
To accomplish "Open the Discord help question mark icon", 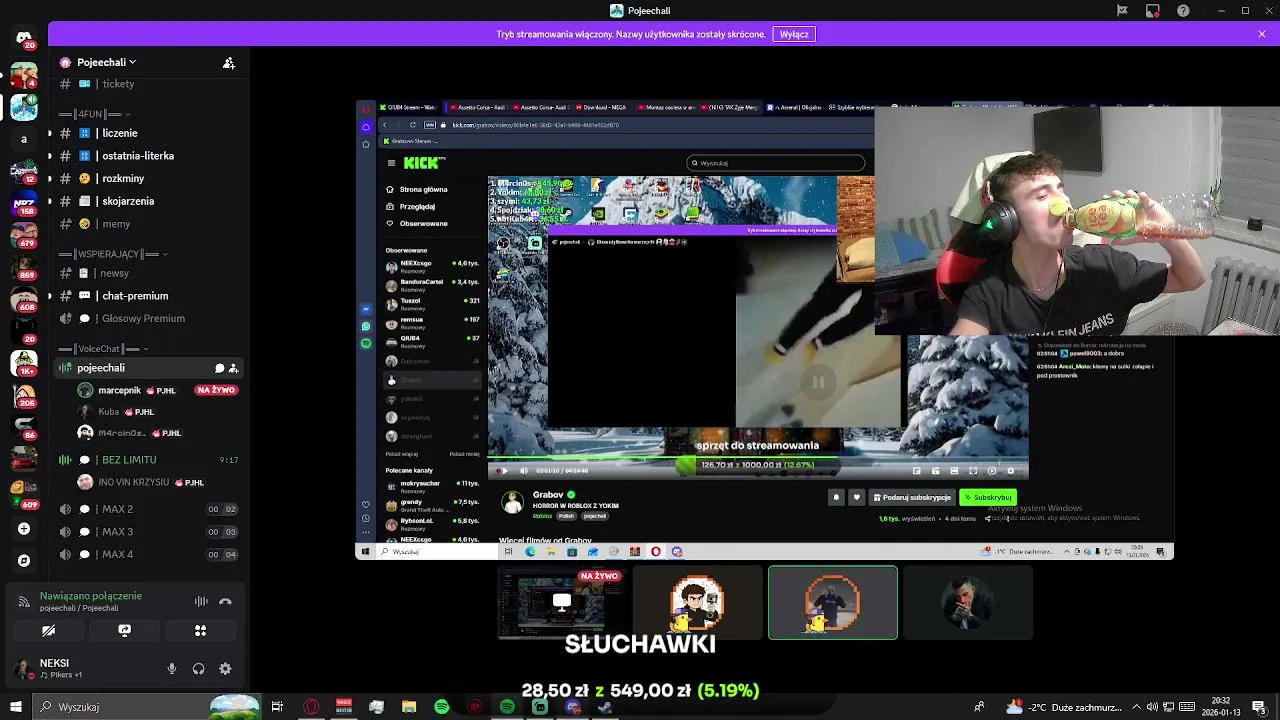I will pos(1184,11).
